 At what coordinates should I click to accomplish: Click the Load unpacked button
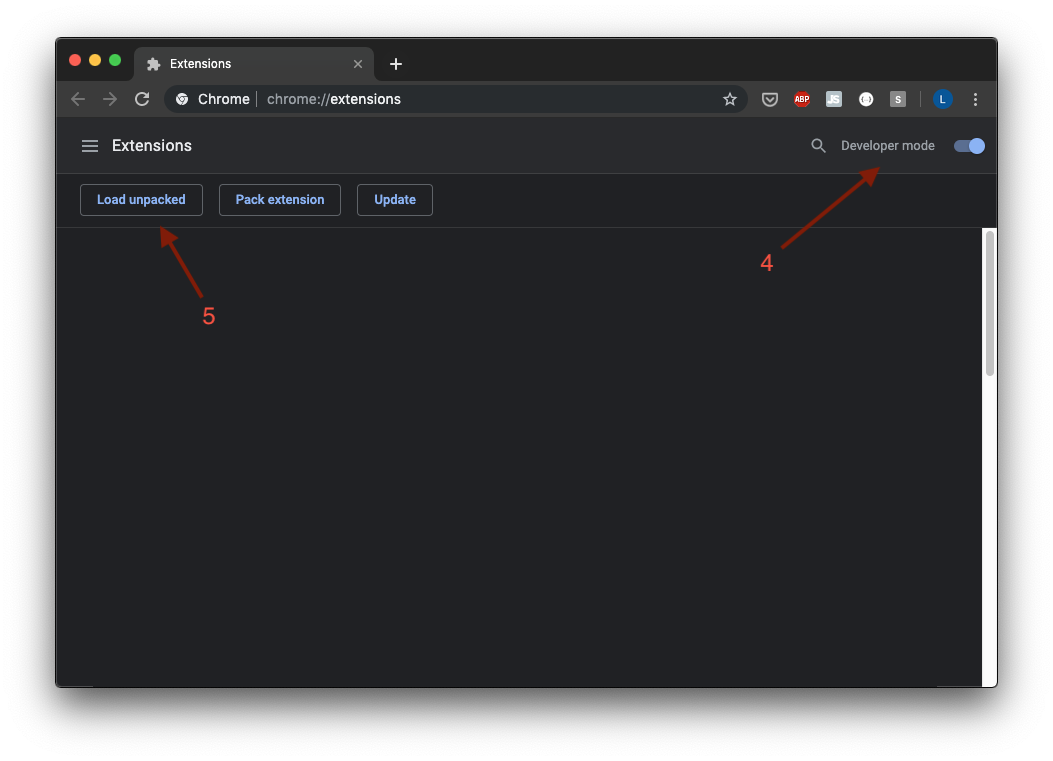click(x=141, y=200)
